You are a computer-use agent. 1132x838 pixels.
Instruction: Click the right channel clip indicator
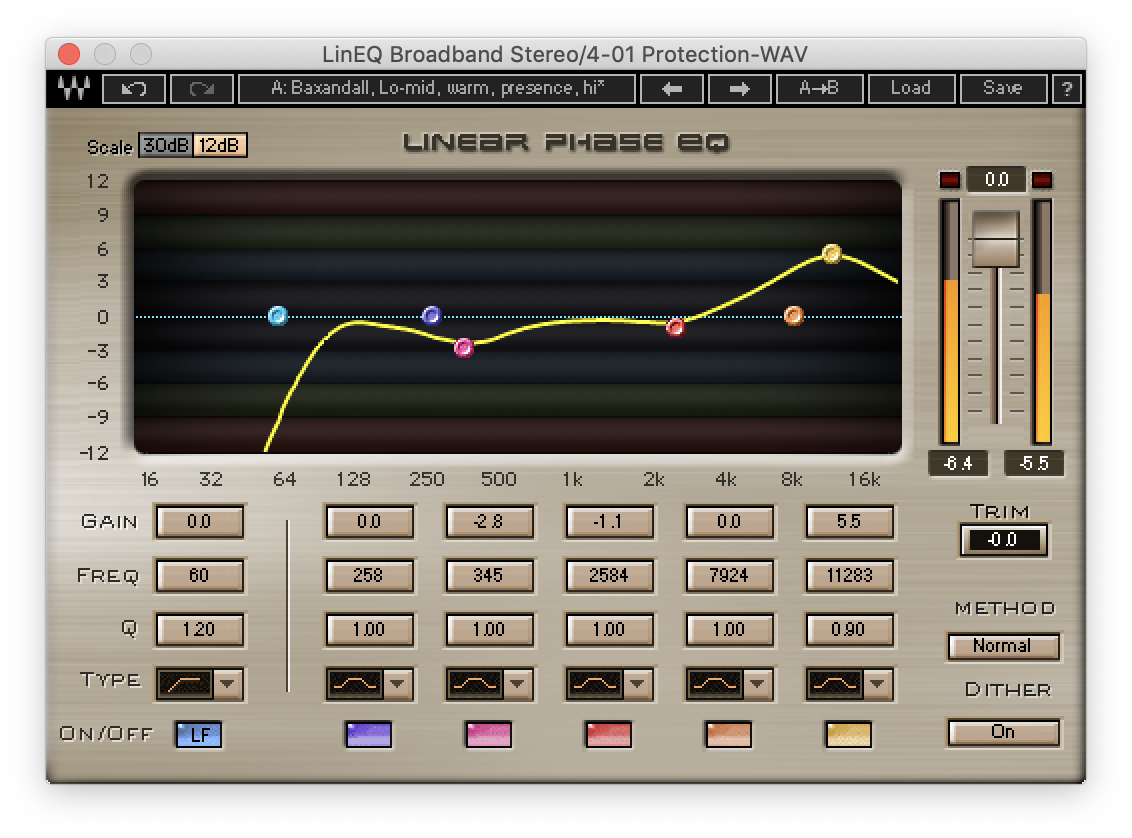pyautogui.click(x=1042, y=180)
